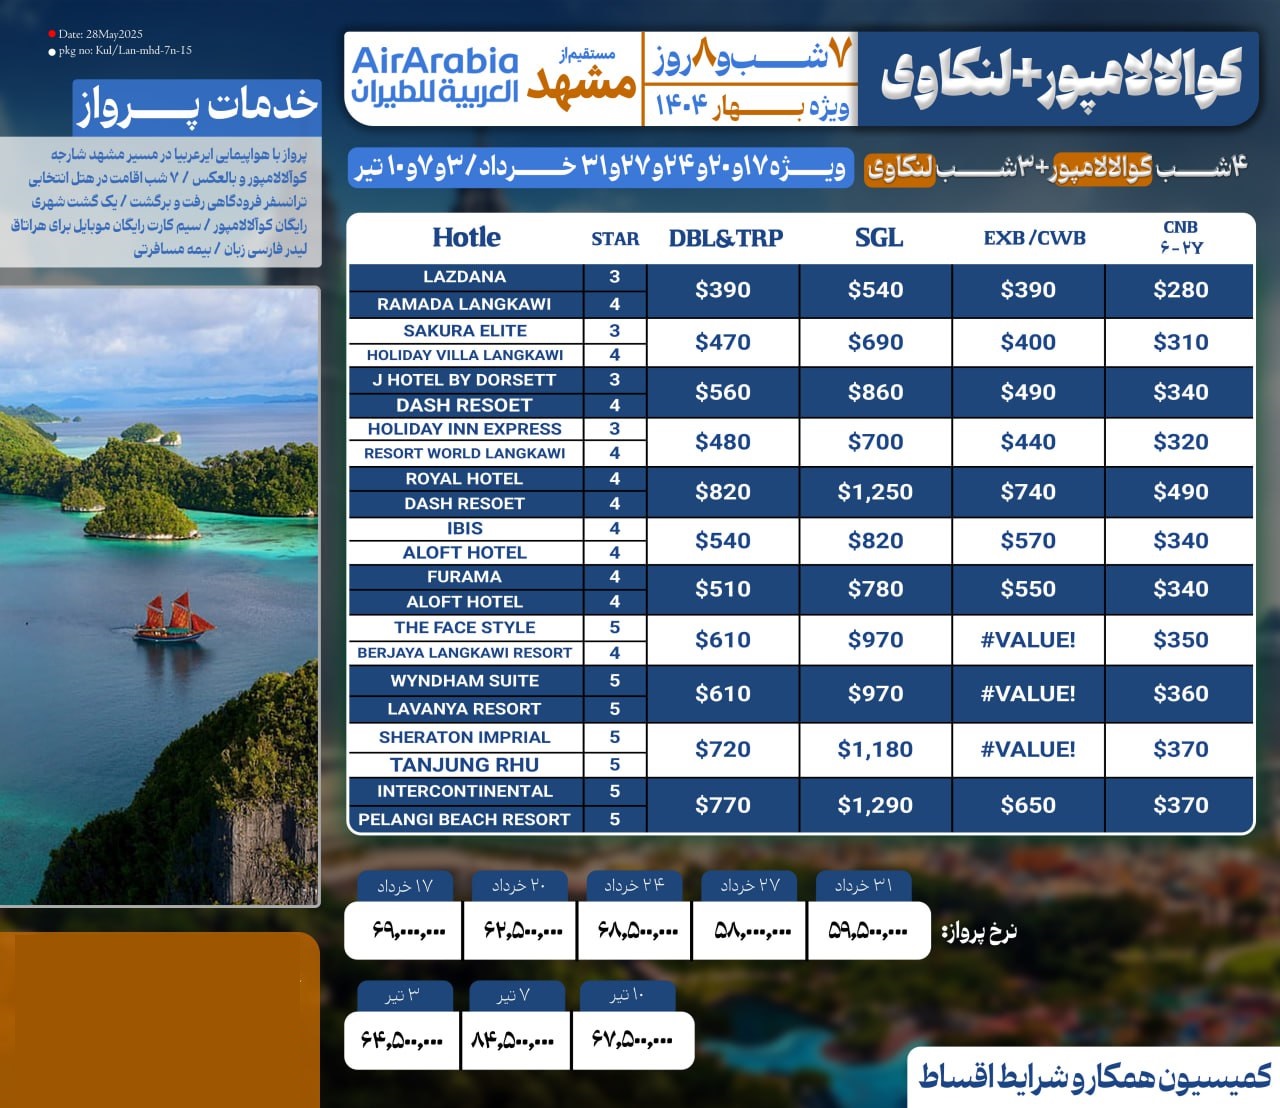Click the $650 EXB/CWB price
Viewport: 1280px width, 1108px height.
click(1028, 806)
